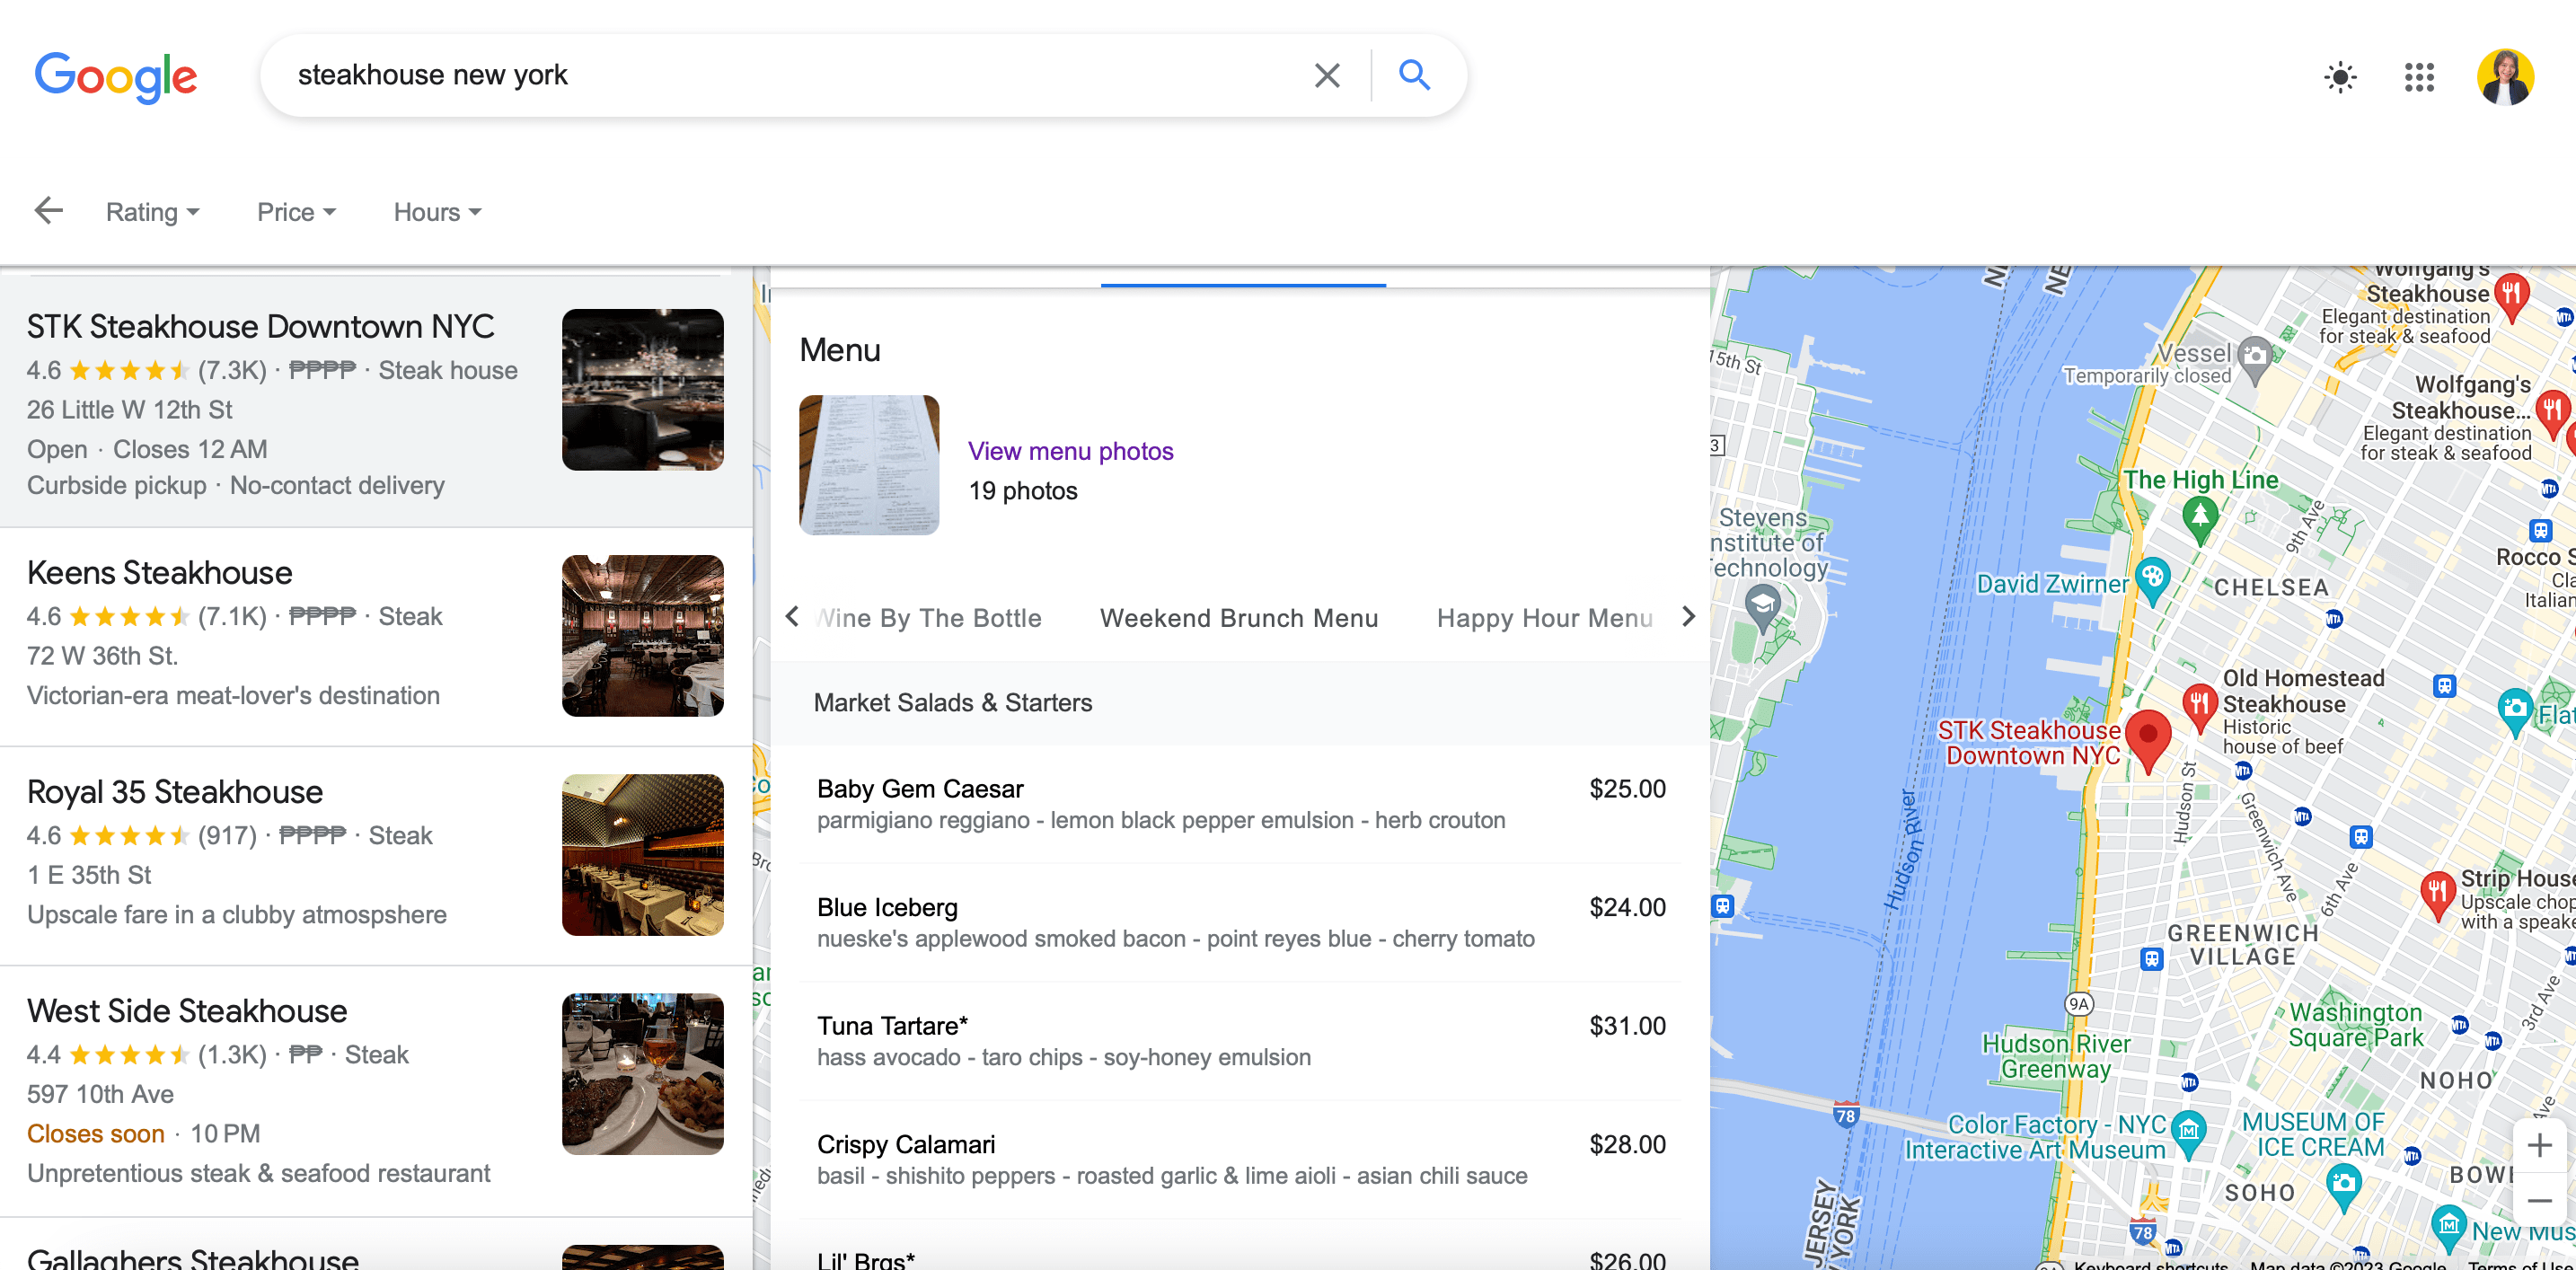Switch to the Weekend Brunch Menu tab
2576x1270 pixels.
click(1239, 618)
